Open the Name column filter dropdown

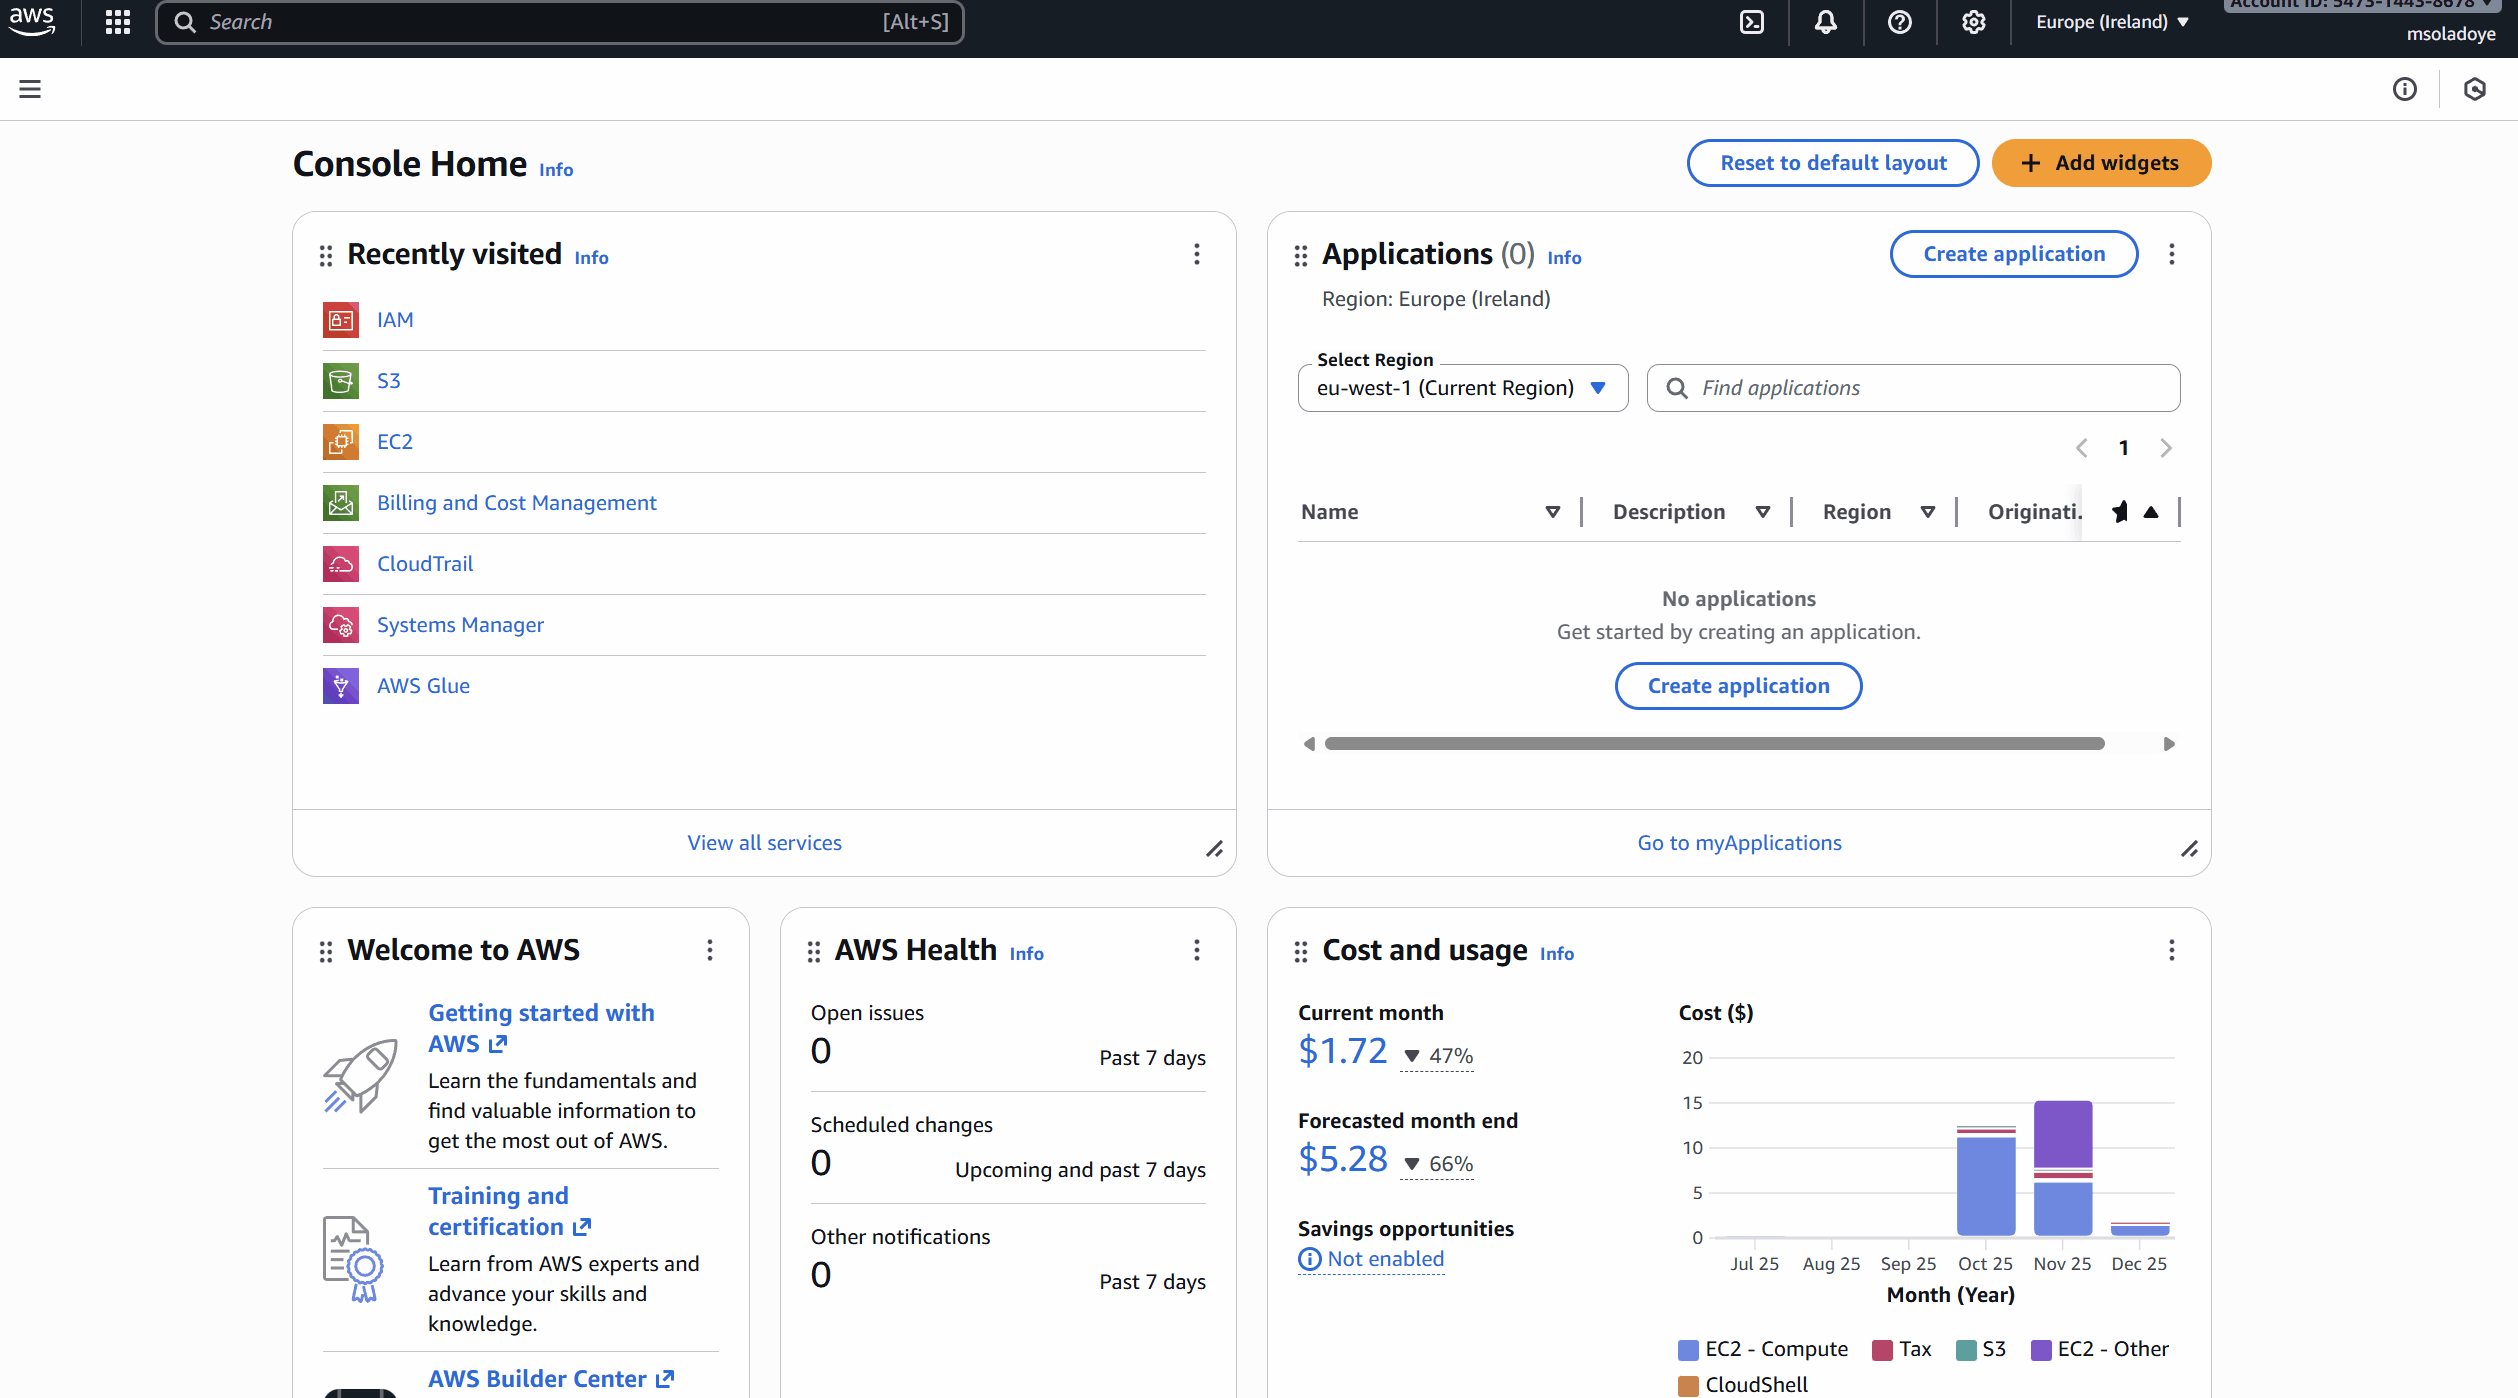point(1552,511)
